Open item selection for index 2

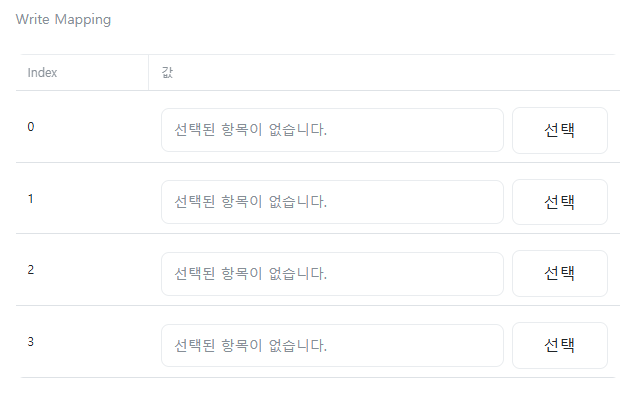click(560, 273)
